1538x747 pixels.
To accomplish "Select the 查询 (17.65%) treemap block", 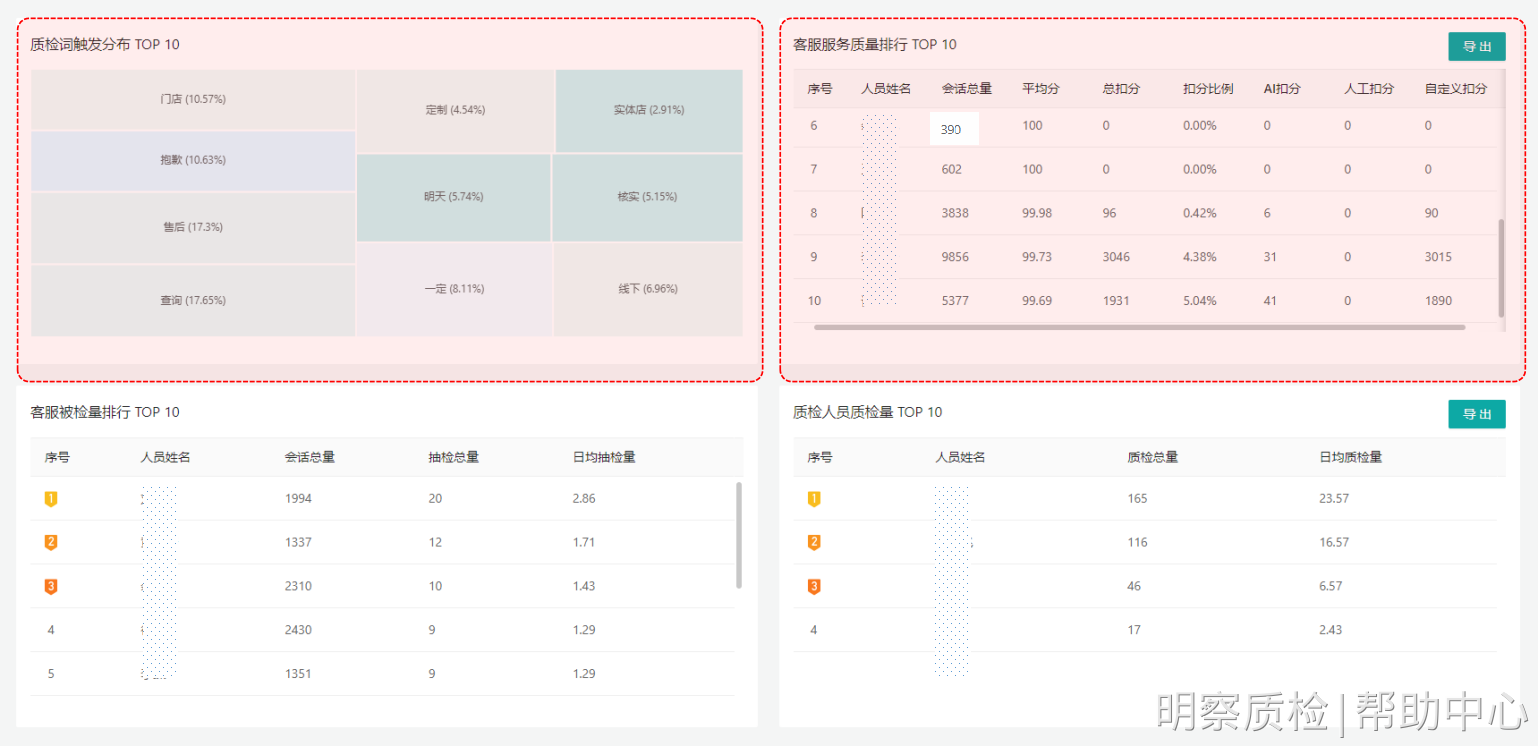I will (x=193, y=300).
